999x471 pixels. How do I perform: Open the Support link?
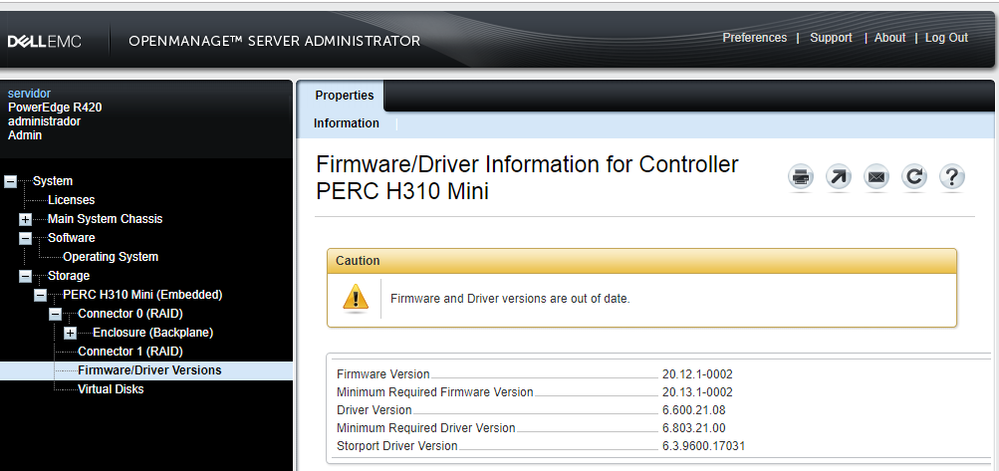coord(831,38)
